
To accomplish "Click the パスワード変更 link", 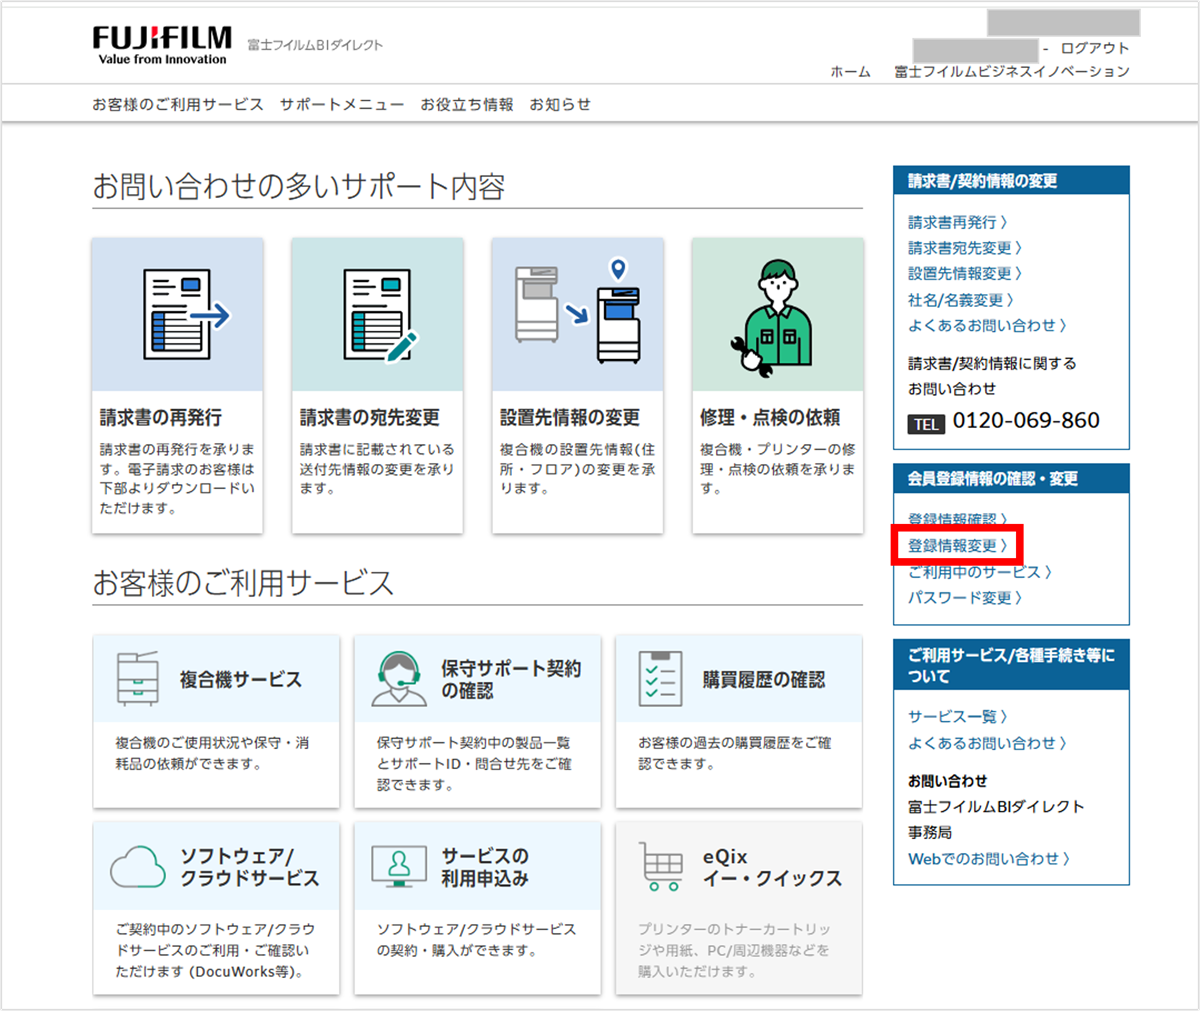I will point(964,598).
